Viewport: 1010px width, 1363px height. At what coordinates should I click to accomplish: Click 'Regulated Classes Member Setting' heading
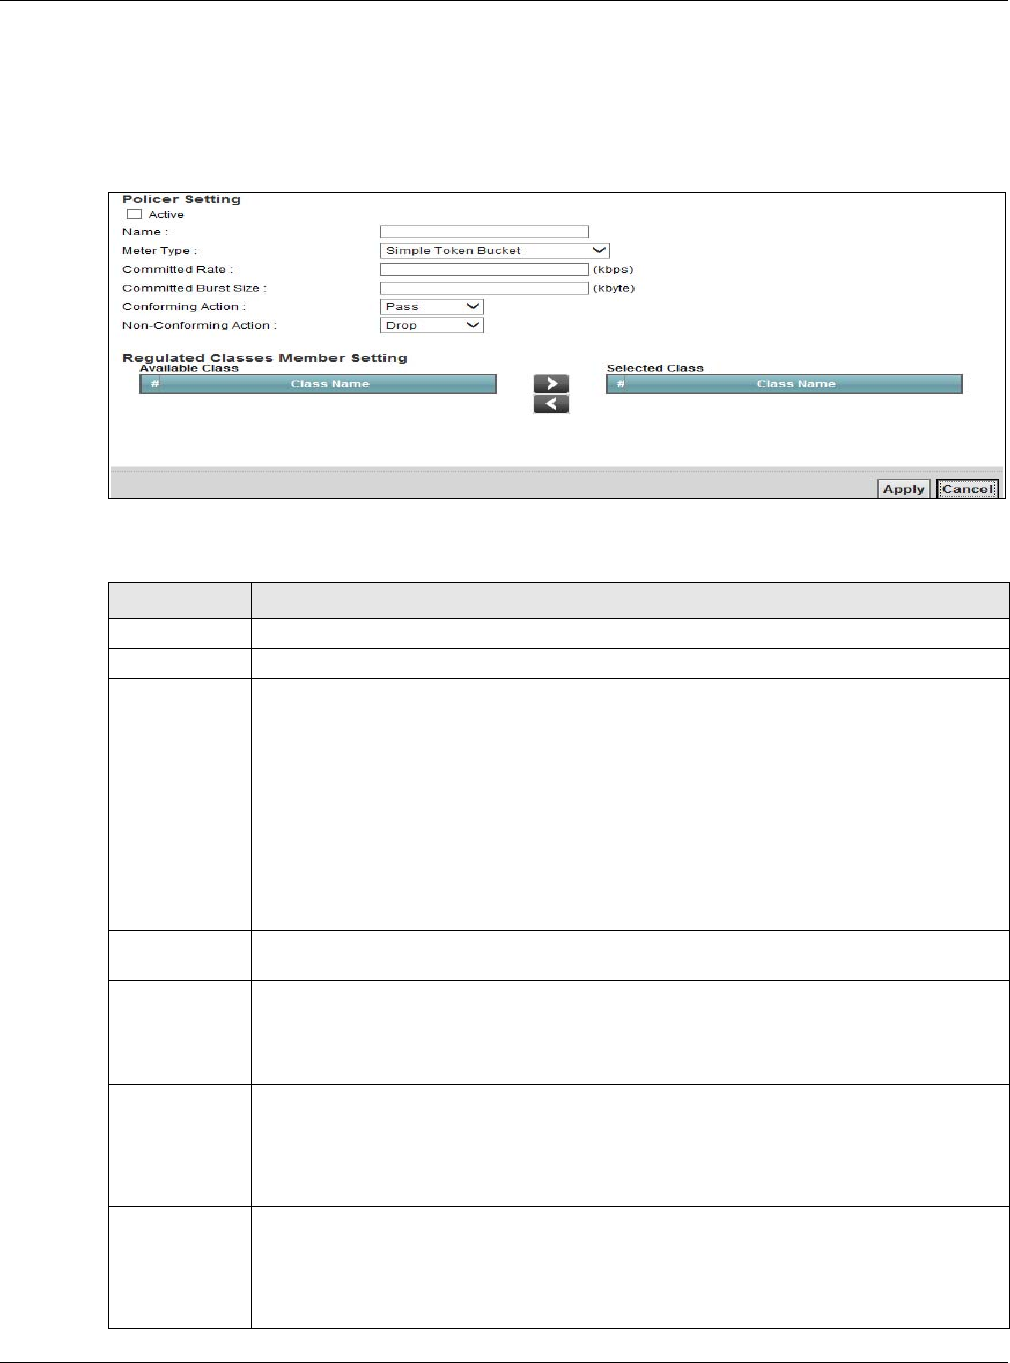[x=265, y=357]
